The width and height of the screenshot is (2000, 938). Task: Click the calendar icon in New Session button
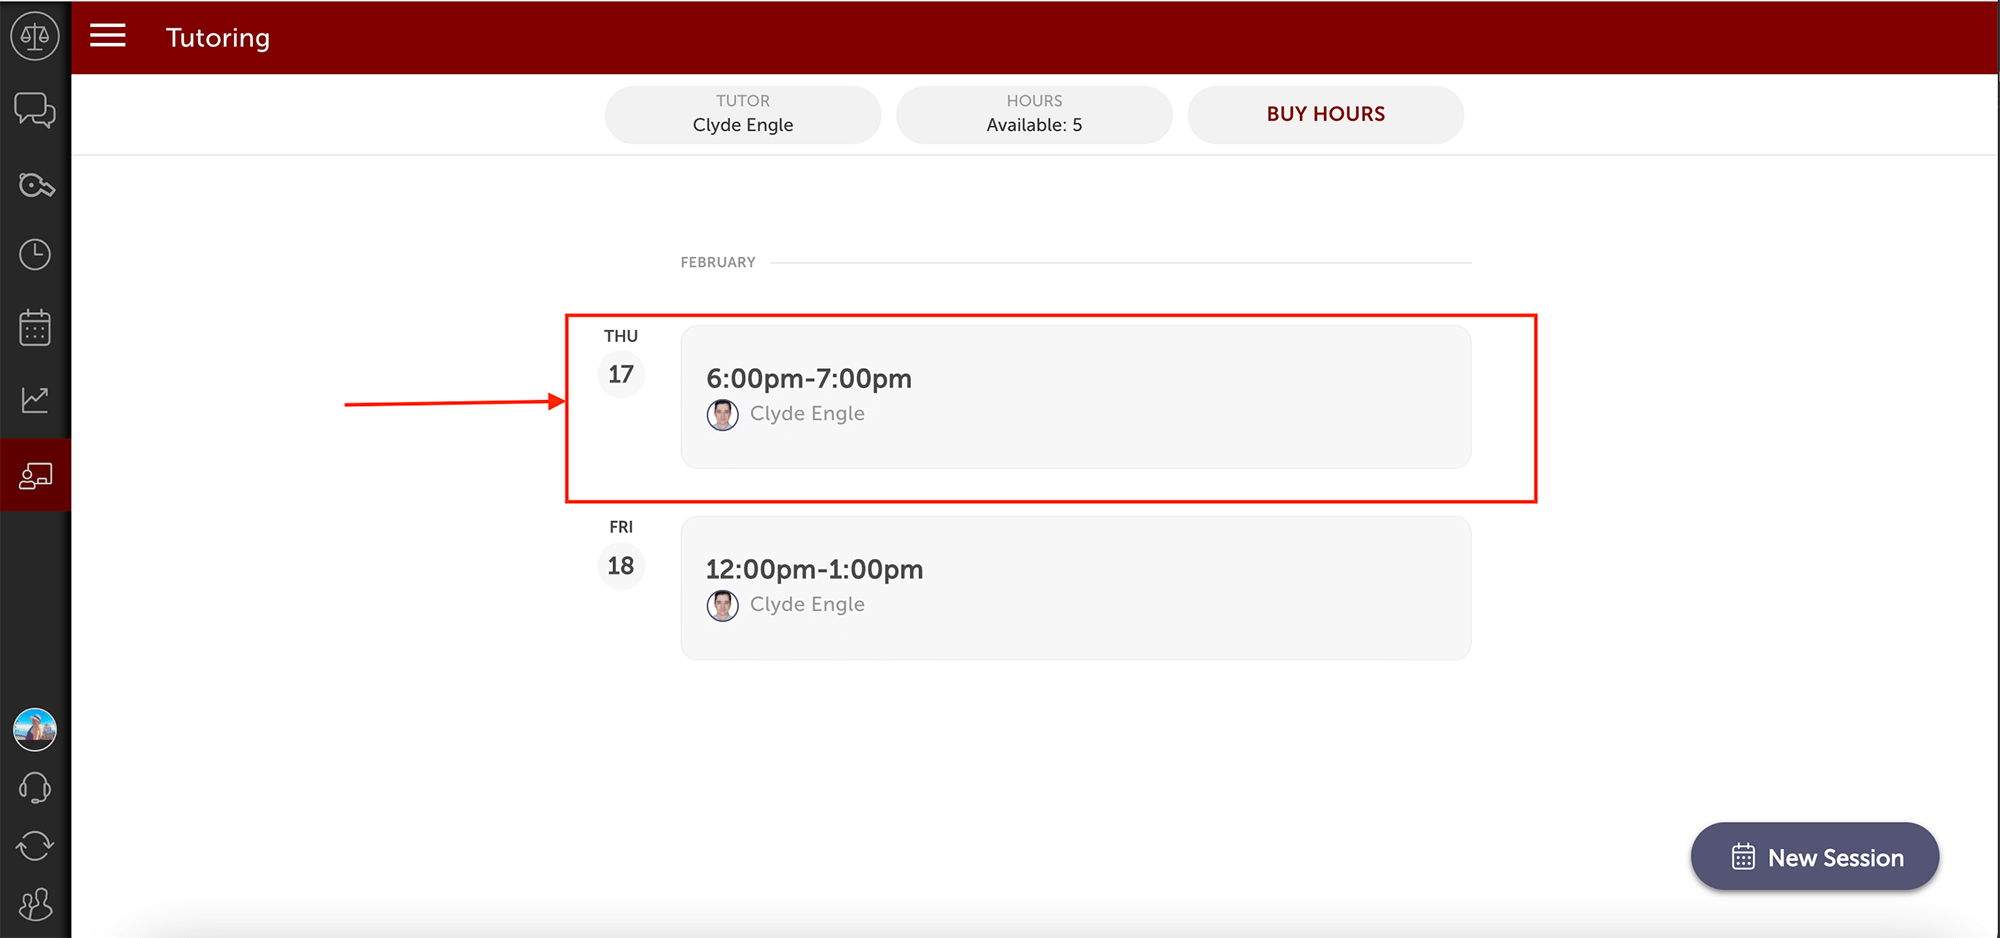tap(1743, 857)
